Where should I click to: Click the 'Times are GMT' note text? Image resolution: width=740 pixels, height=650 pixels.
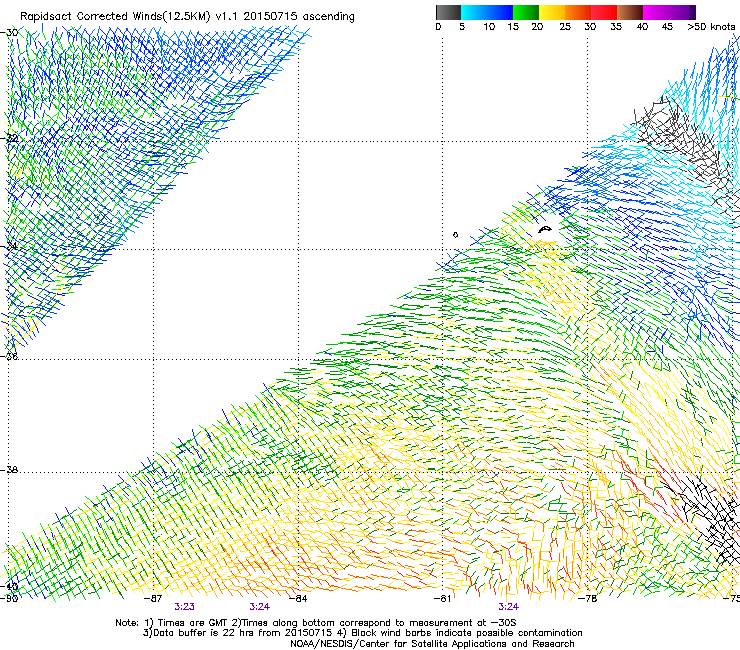(x=193, y=623)
